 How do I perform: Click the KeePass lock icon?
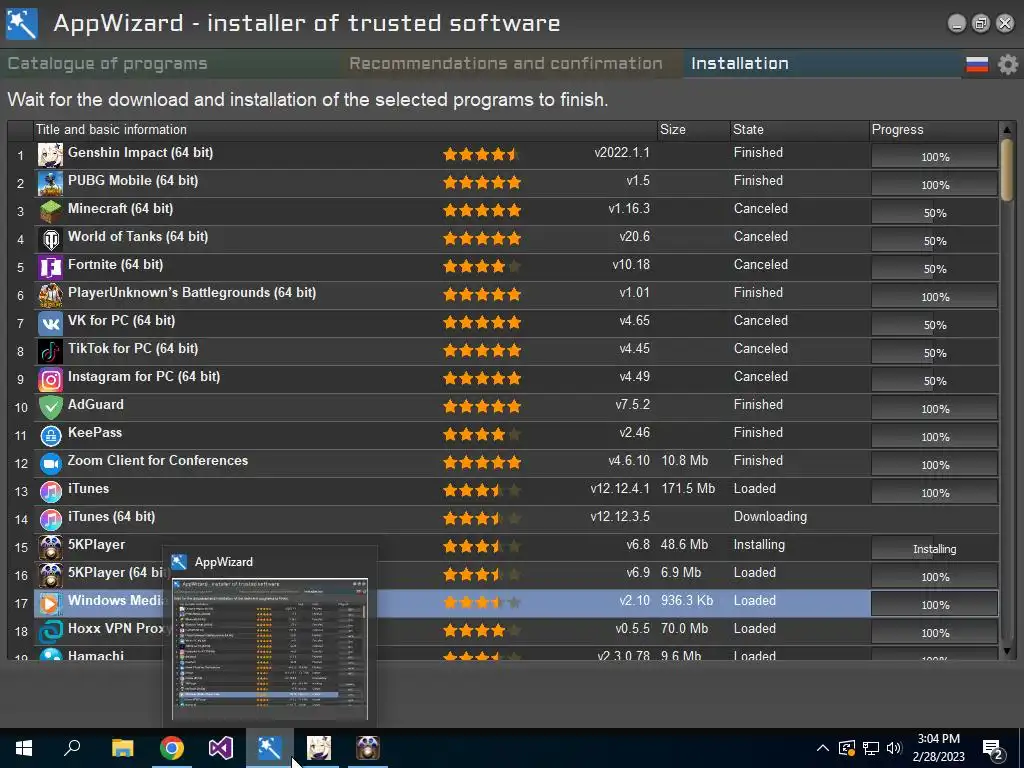(x=50, y=436)
